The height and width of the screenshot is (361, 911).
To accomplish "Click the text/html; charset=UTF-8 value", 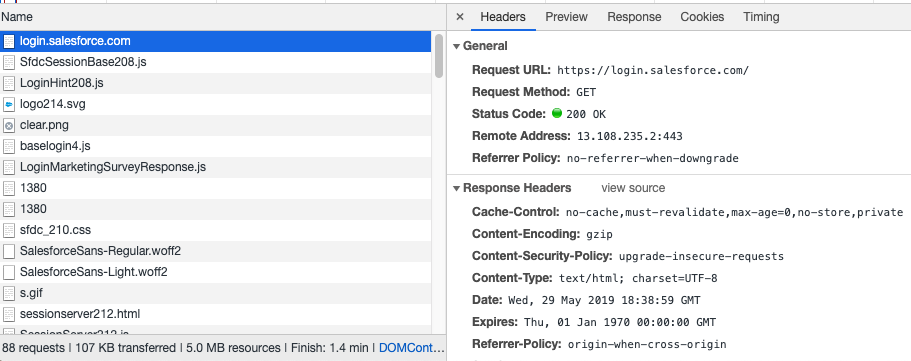I will (x=638, y=278).
